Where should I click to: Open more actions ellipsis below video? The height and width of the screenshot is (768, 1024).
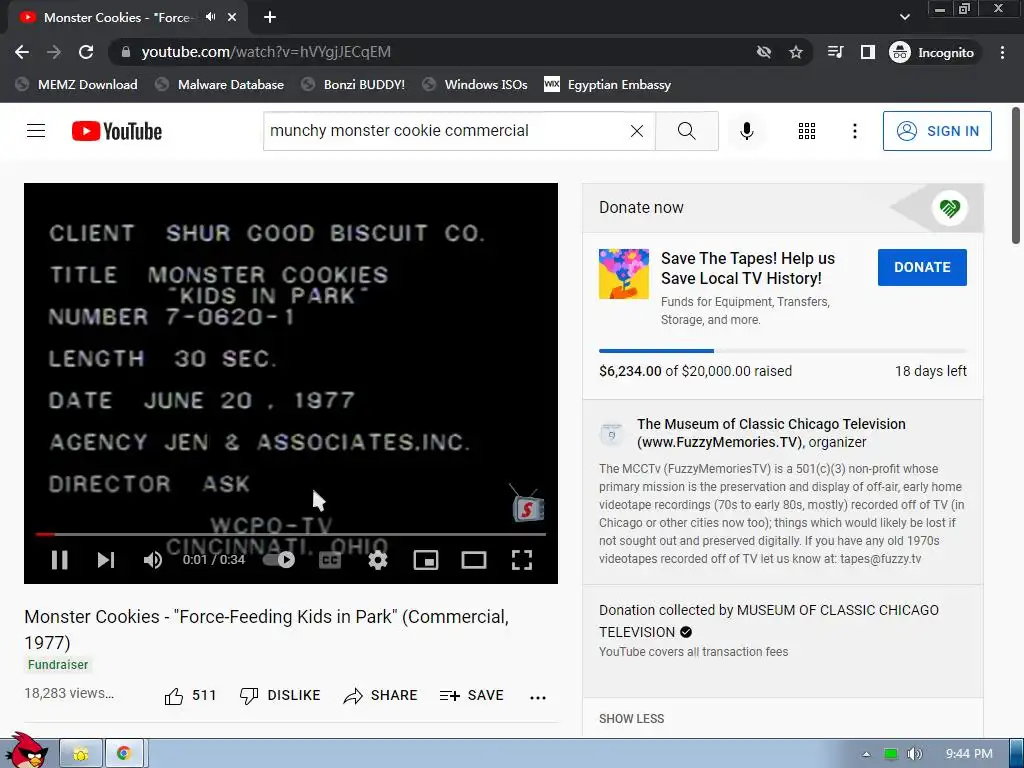point(537,697)
